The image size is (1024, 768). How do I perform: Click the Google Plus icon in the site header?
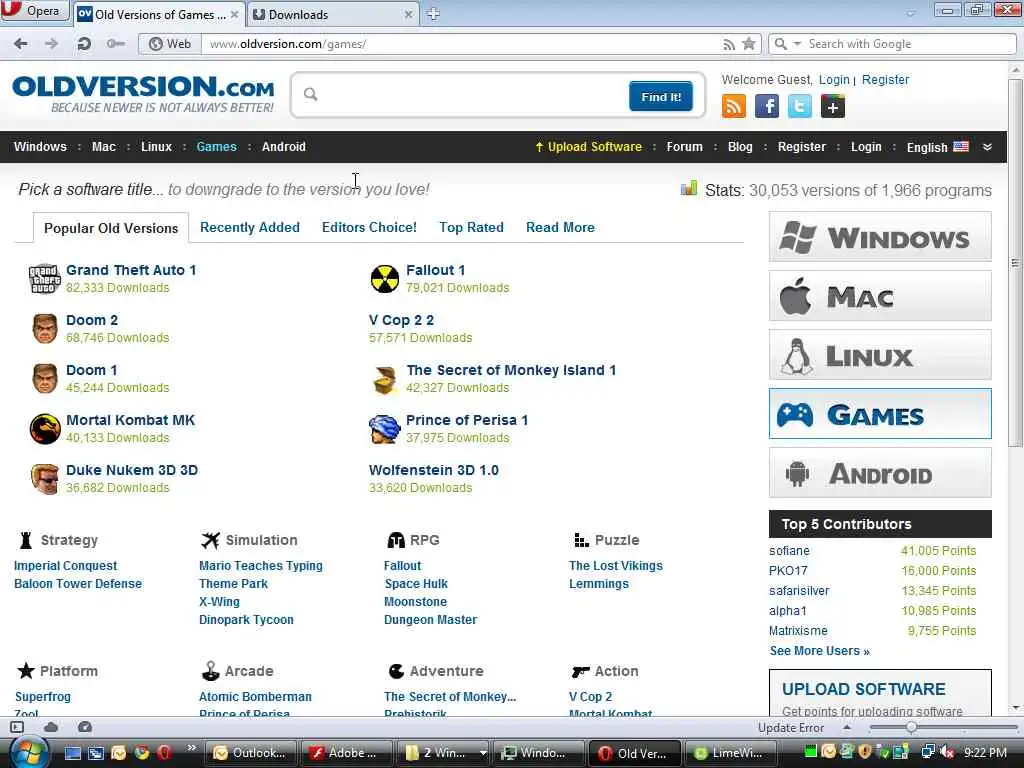coord(833,106)
